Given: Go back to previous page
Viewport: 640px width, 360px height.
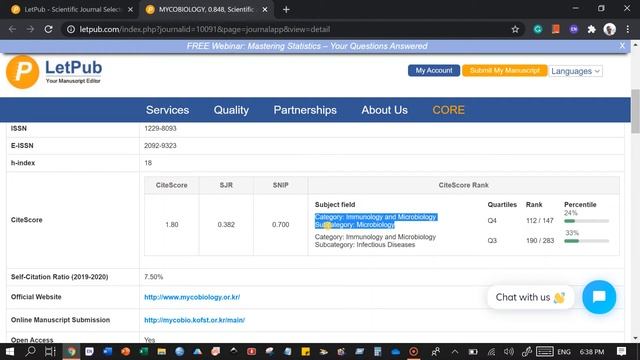Looking at the screenshot, I should [x=12, y=29].
